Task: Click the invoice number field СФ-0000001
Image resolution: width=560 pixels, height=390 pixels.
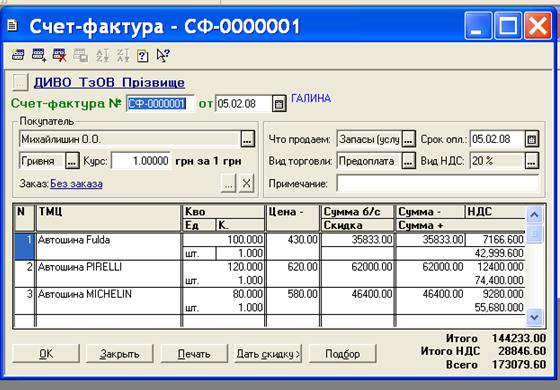Action: [x=160, y=104]
